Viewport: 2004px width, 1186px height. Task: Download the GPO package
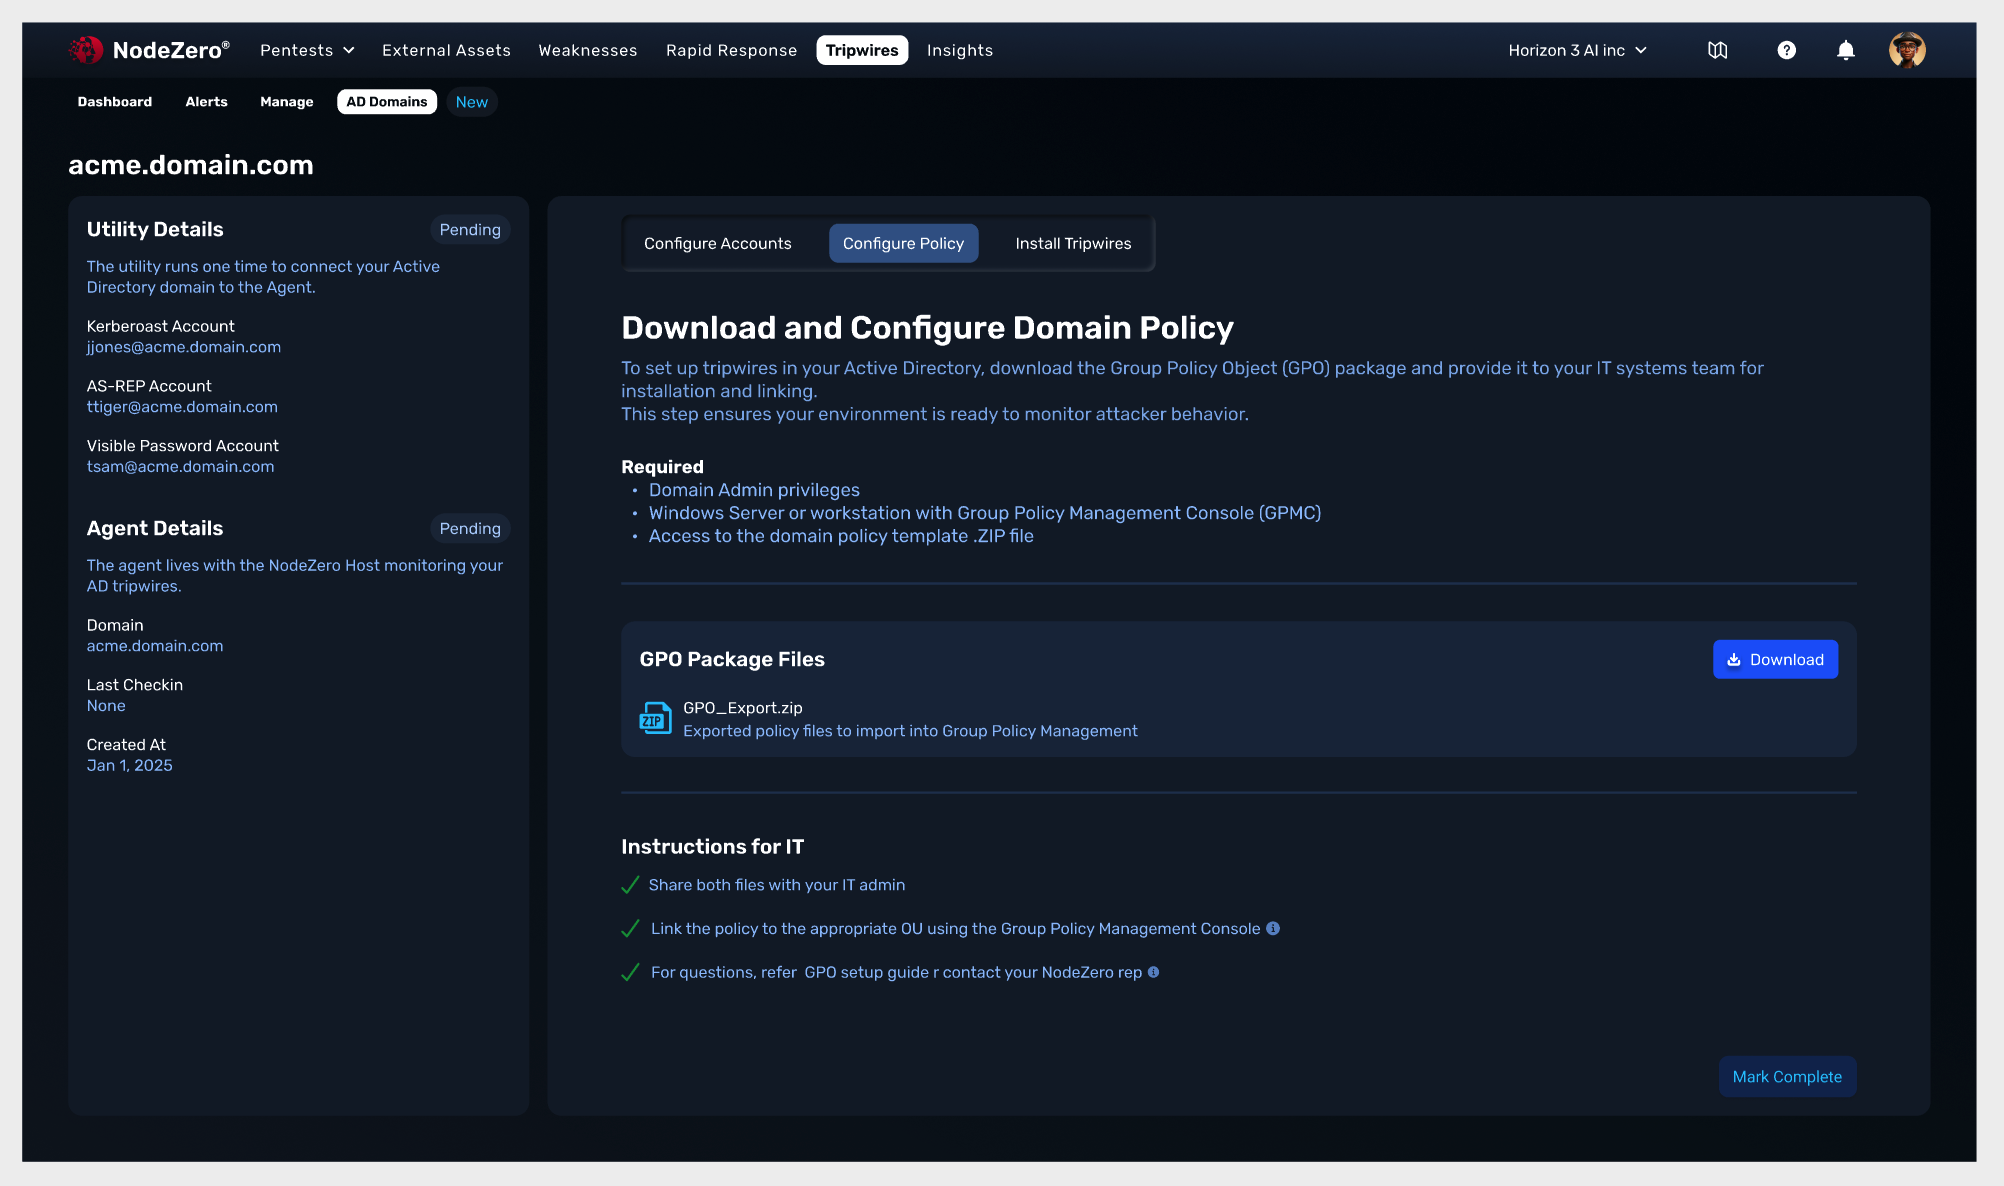point(1775,660)
